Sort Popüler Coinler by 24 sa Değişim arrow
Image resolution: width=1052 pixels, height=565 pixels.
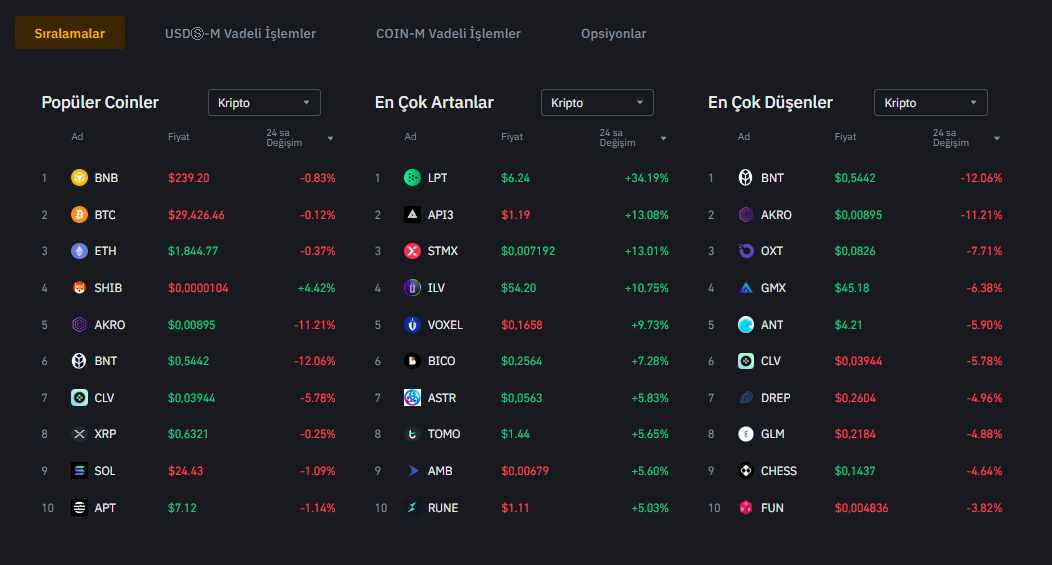click(330, 138)
